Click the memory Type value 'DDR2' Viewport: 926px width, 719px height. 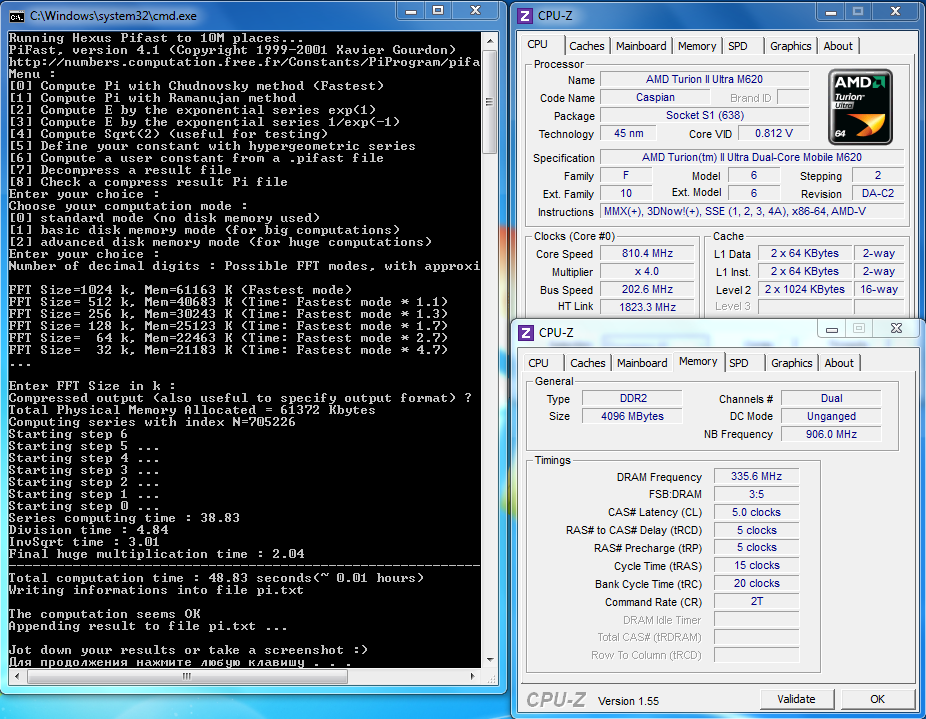pyautogui.click(x=632, y=398)
